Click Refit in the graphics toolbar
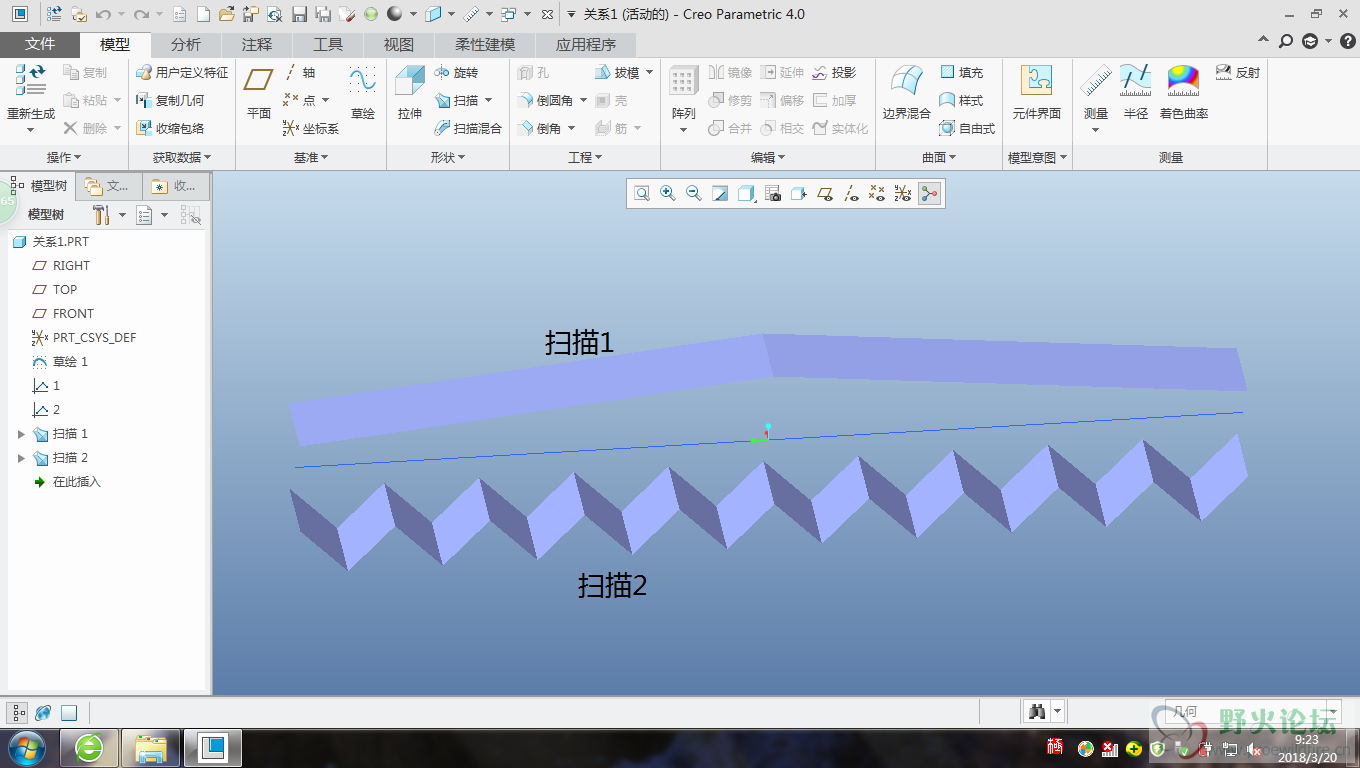The height and width of the screenshot is (768, 1360). 642,194
